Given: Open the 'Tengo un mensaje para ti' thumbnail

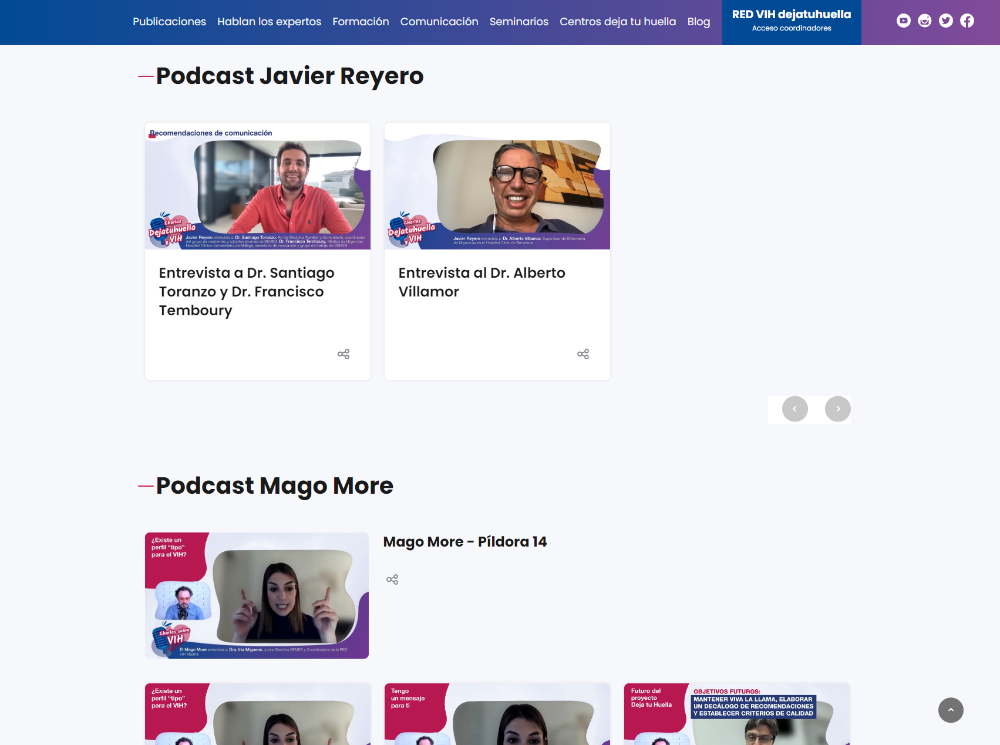Looking at the screenshot, I should [x=497, y=714].
